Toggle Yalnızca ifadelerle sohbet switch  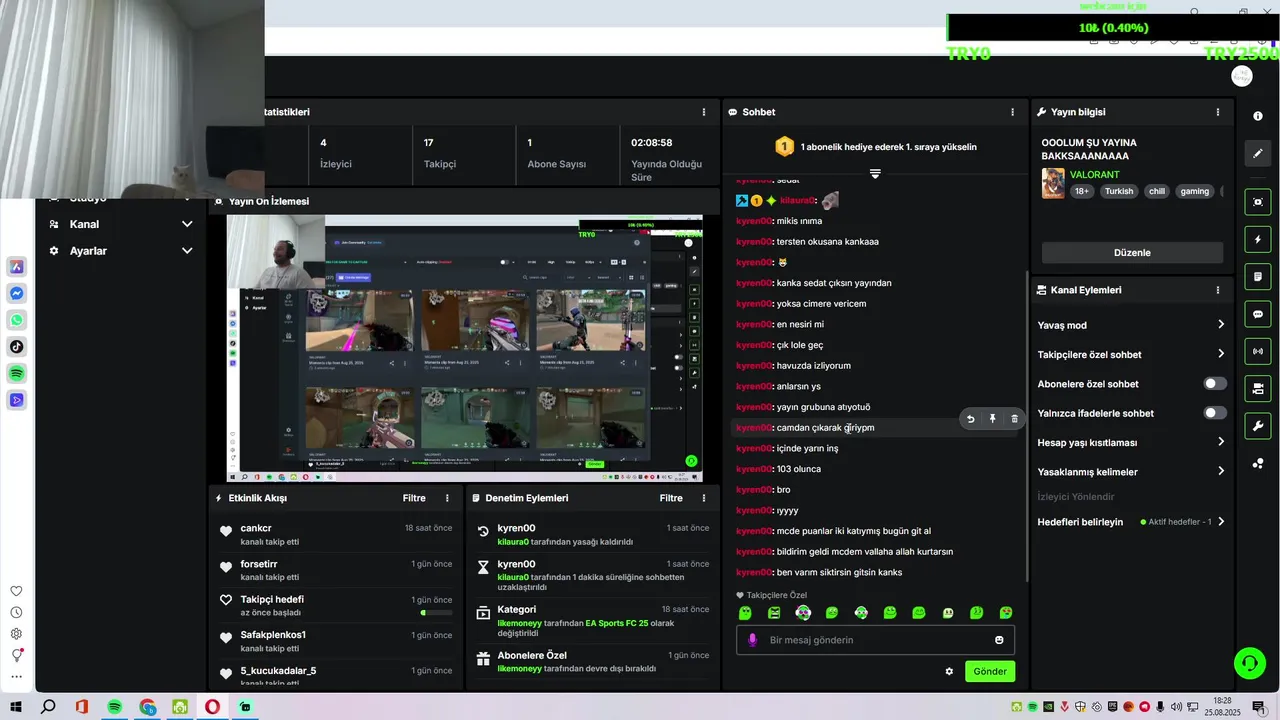[1215, 413]
